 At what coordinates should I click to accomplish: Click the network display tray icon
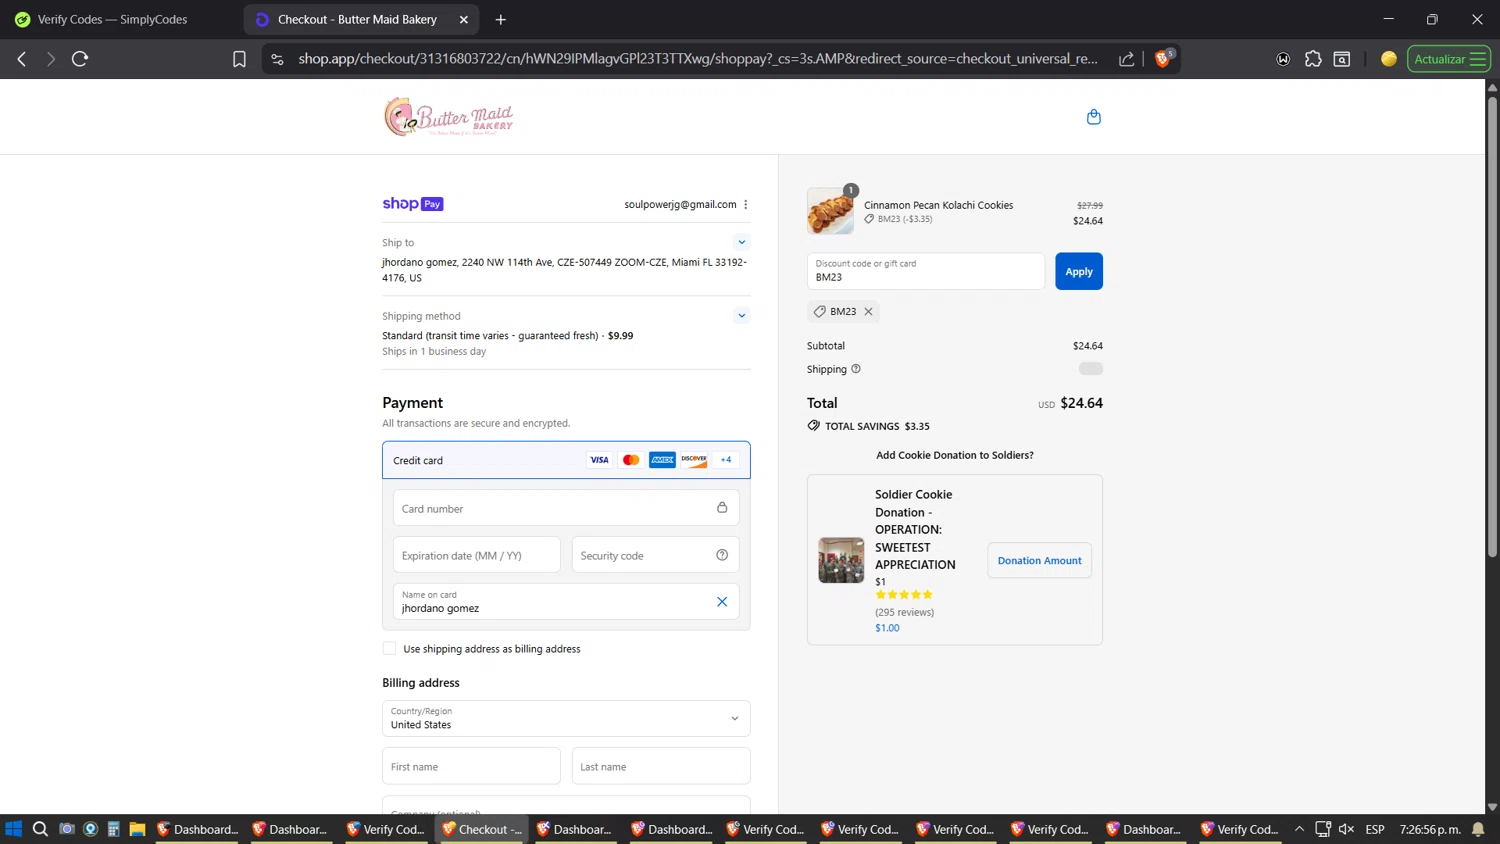[x=1323, y=829]
